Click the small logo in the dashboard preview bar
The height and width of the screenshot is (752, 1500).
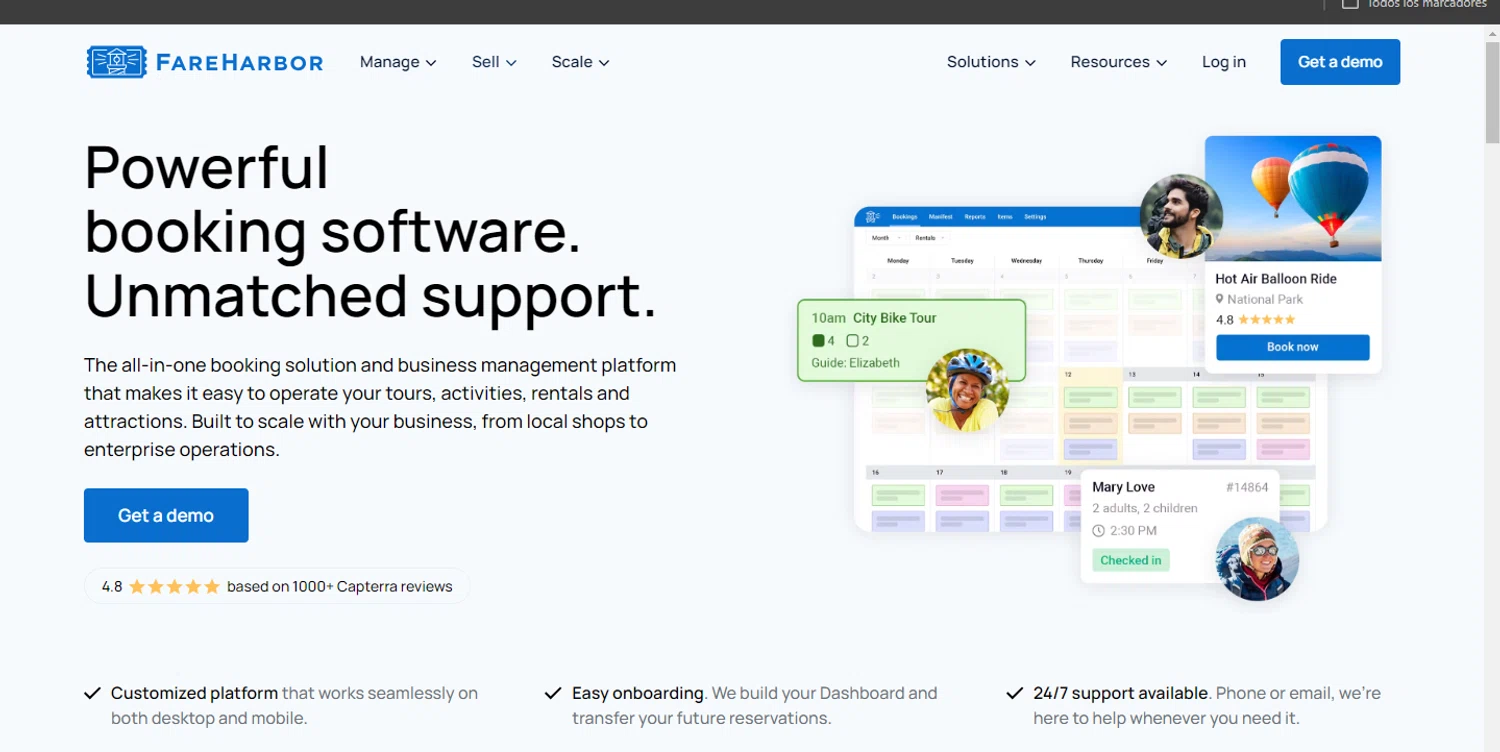click(x=873, y=216)
